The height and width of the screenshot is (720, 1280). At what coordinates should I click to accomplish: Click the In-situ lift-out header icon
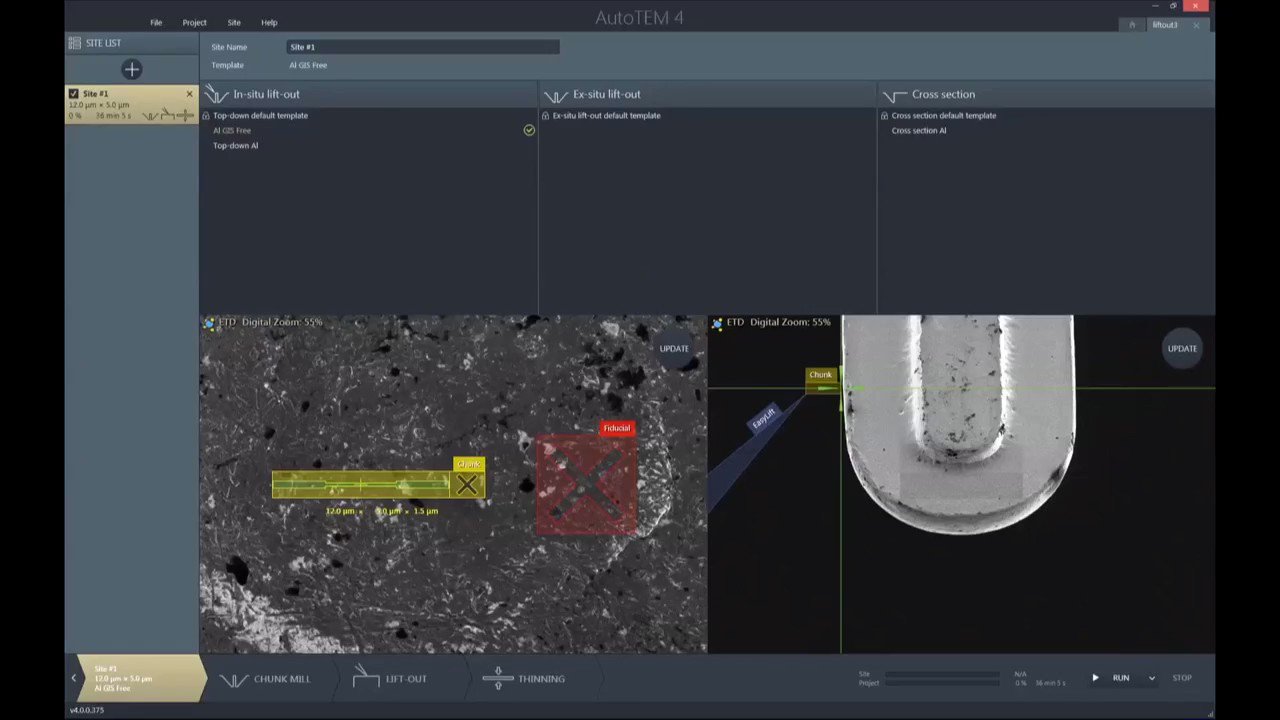pos(216,95)
